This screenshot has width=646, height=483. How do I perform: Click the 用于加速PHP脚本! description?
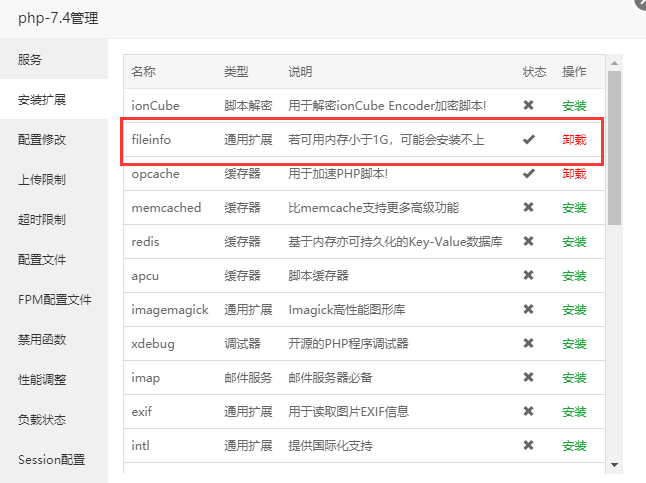click(338, 174)
